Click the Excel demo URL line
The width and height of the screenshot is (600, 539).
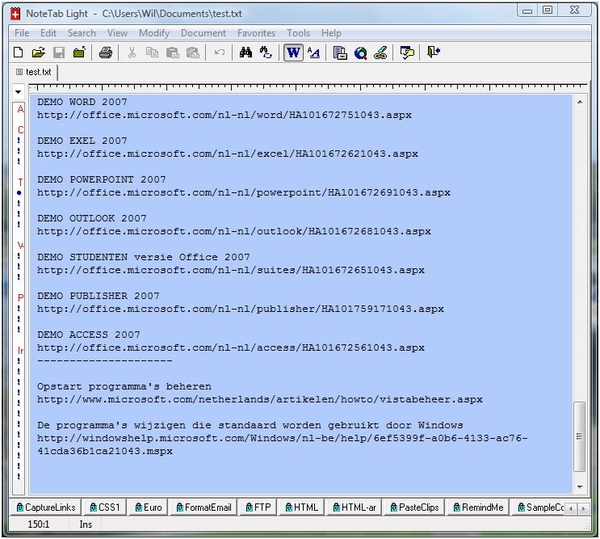[x=228, y=154]
